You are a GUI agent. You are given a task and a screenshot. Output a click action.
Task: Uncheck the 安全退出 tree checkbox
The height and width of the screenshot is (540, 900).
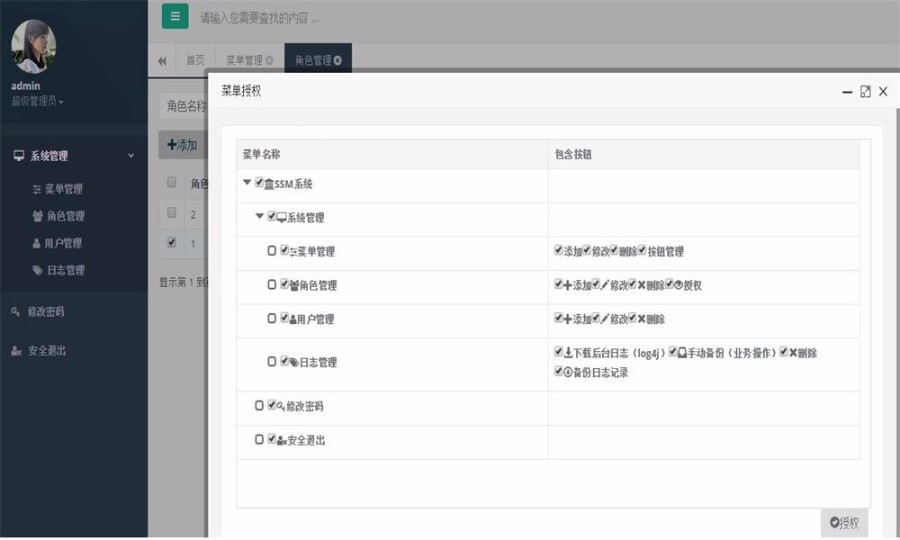pos(271,438)
